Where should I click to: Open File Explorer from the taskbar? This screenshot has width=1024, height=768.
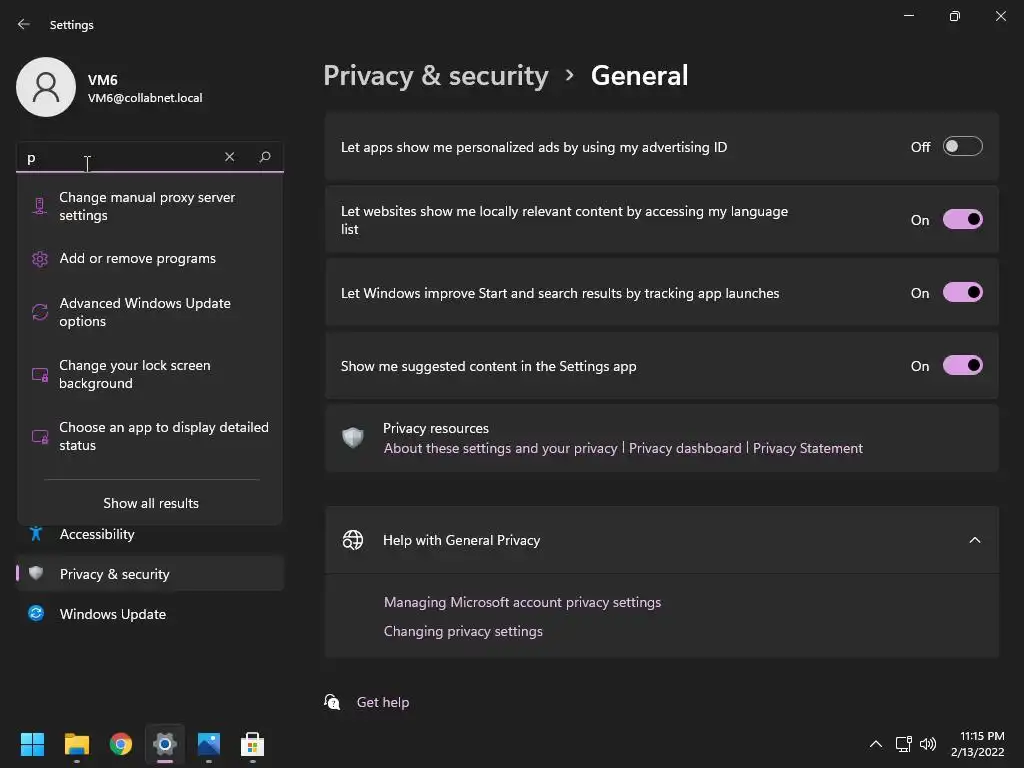77,744
